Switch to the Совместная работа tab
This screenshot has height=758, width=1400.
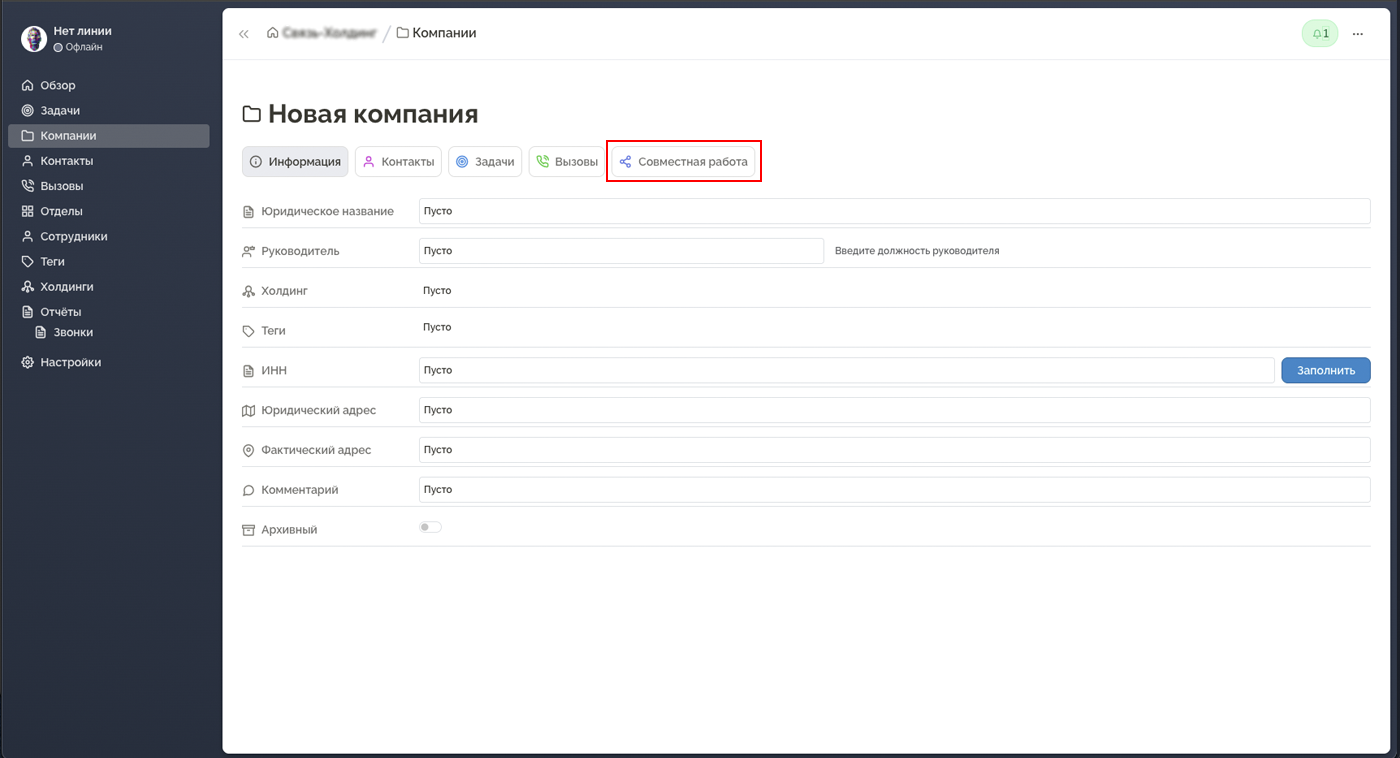pyautogui.click(x=684, y=161)
